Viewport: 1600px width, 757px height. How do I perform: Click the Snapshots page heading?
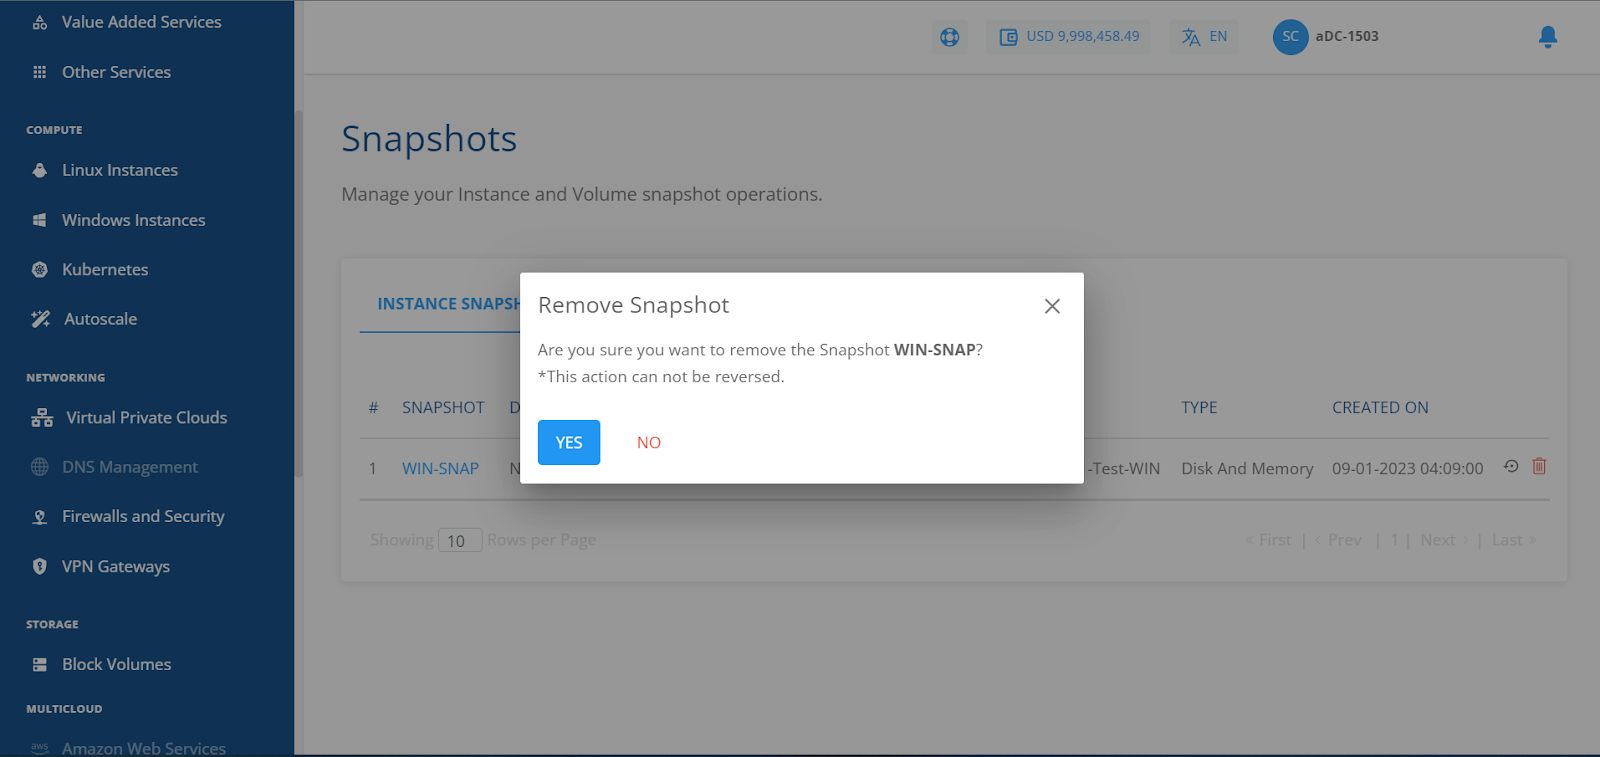429,139
